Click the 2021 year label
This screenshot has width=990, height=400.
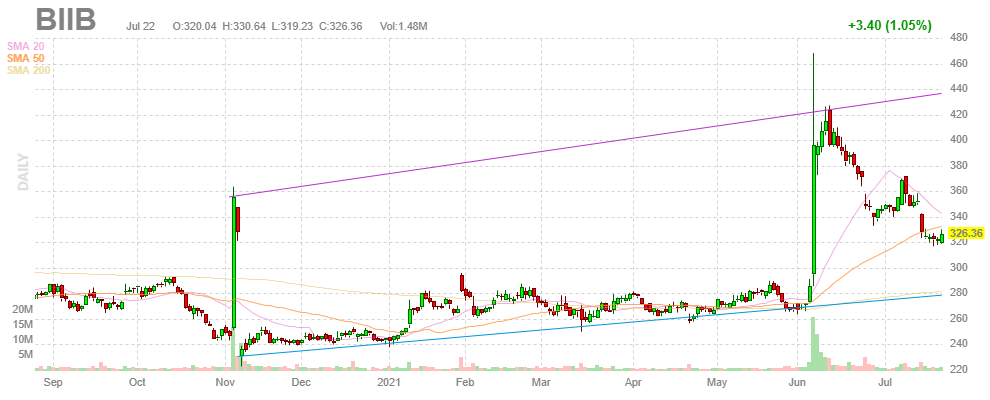[390, 382]
